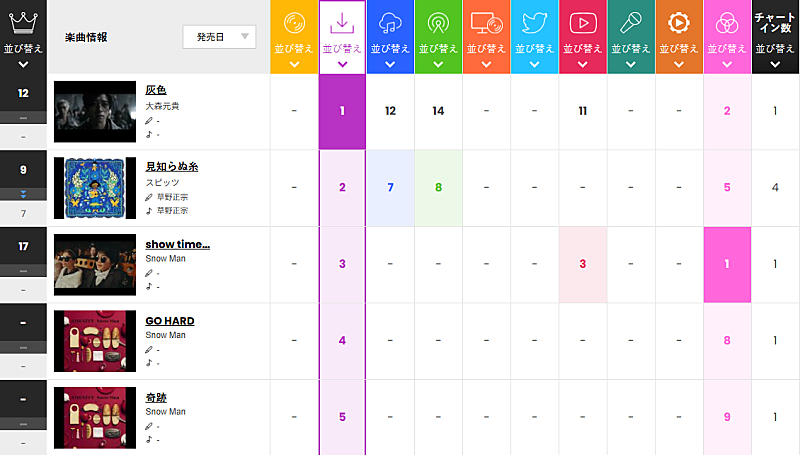Click the Twitter bird icon
The height and width of the screenshot is (455, 800).
coord(535,23)
